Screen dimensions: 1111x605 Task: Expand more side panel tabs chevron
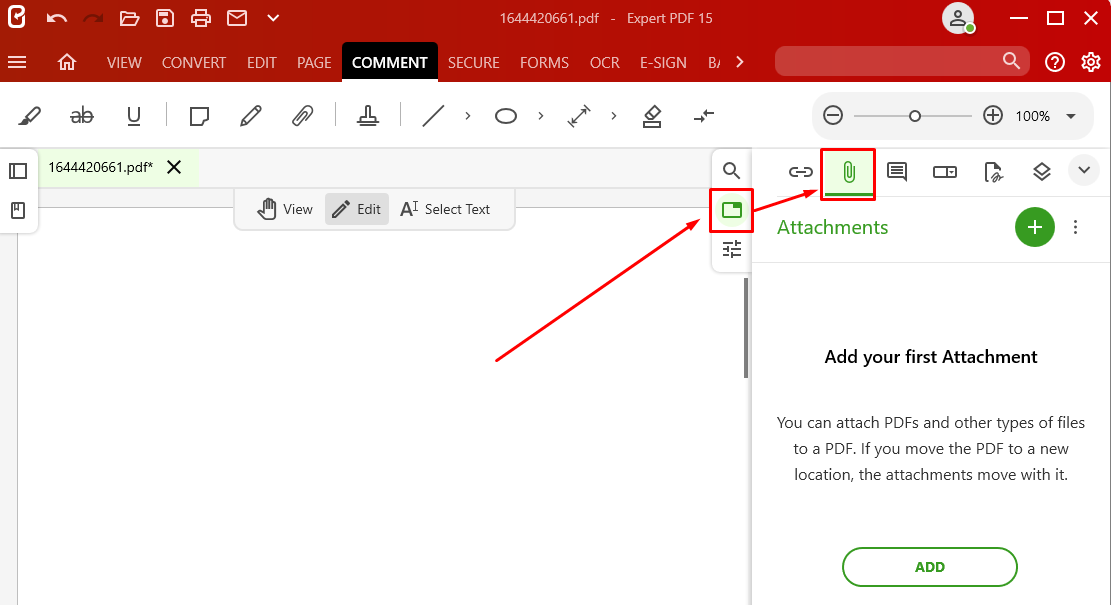pos(1084,171)
